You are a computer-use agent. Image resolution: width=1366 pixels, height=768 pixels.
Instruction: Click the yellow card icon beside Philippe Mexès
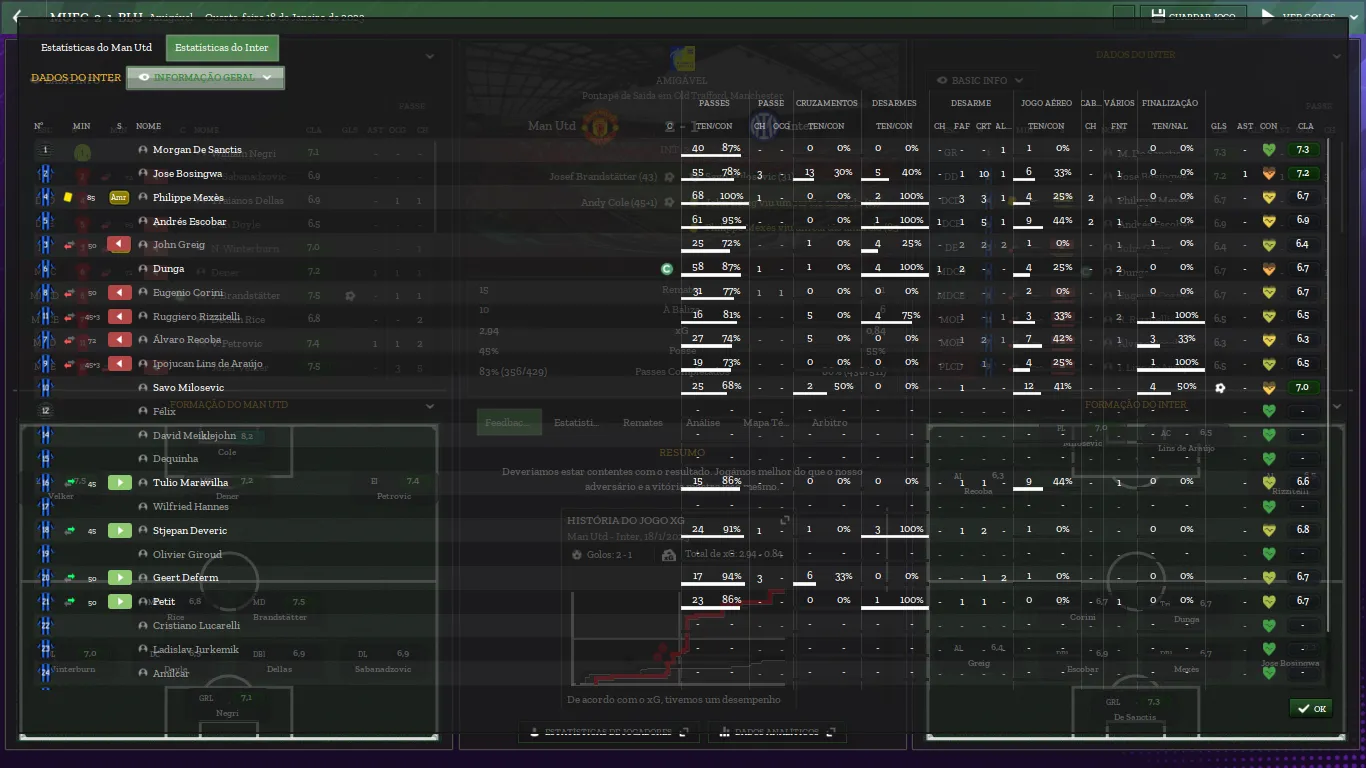click(69, 198)
